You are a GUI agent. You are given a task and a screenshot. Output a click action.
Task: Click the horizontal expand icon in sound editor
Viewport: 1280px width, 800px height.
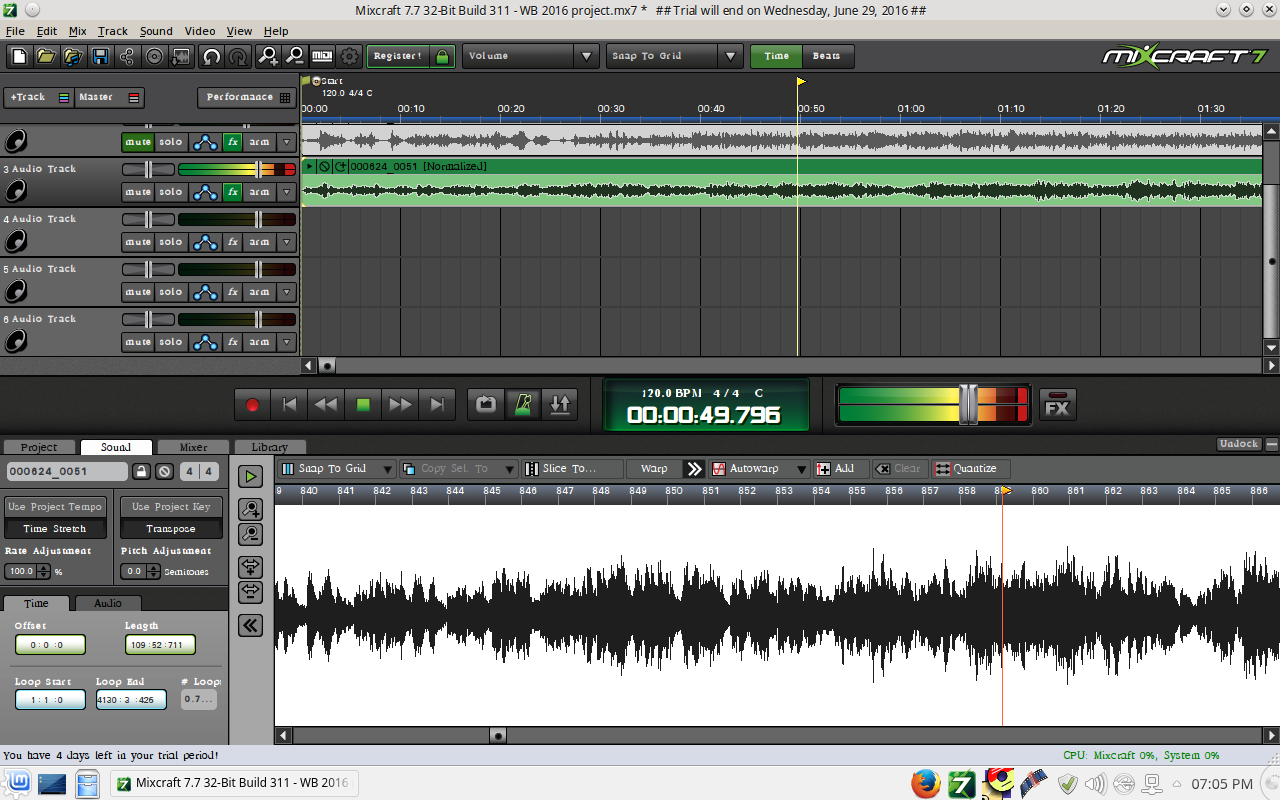[250, 567]
